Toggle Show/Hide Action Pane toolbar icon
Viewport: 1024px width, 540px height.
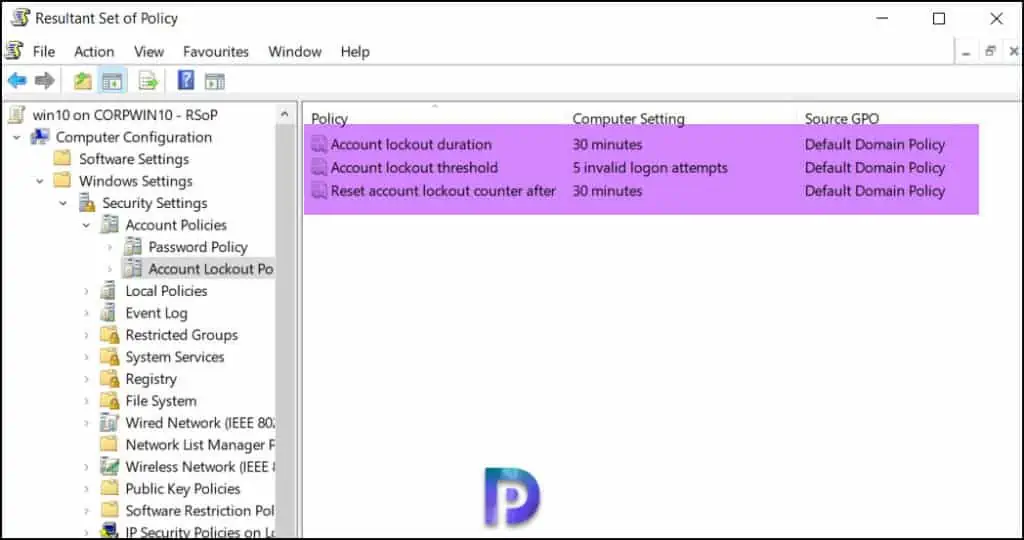[x=215, y=82]
